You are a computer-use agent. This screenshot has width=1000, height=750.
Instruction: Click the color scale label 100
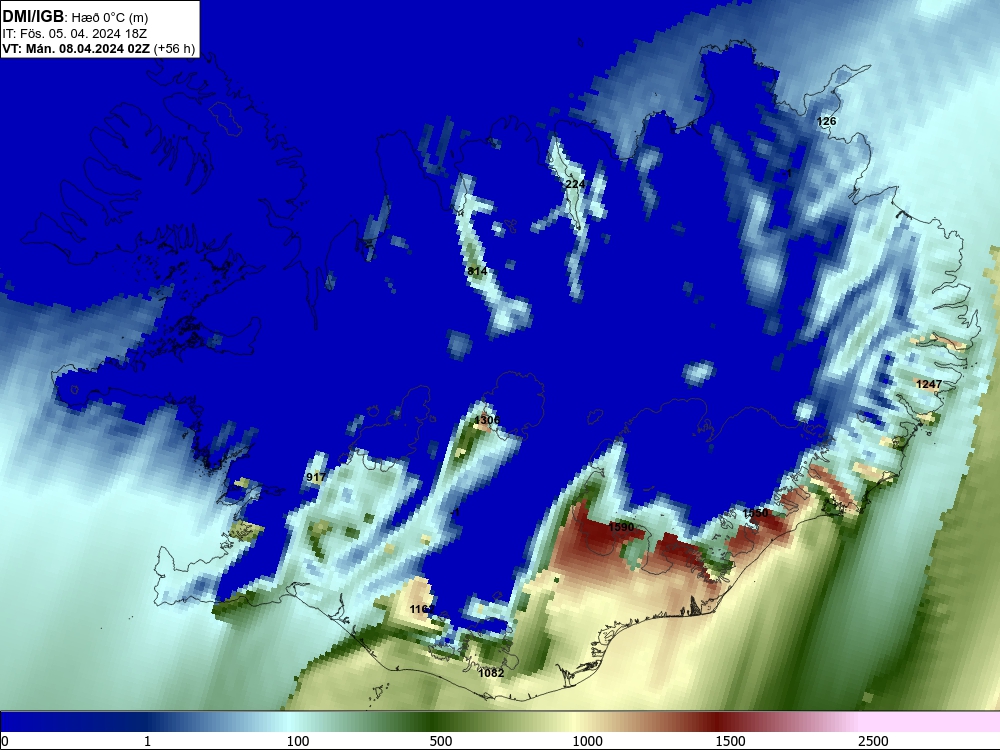pos(298,741)
